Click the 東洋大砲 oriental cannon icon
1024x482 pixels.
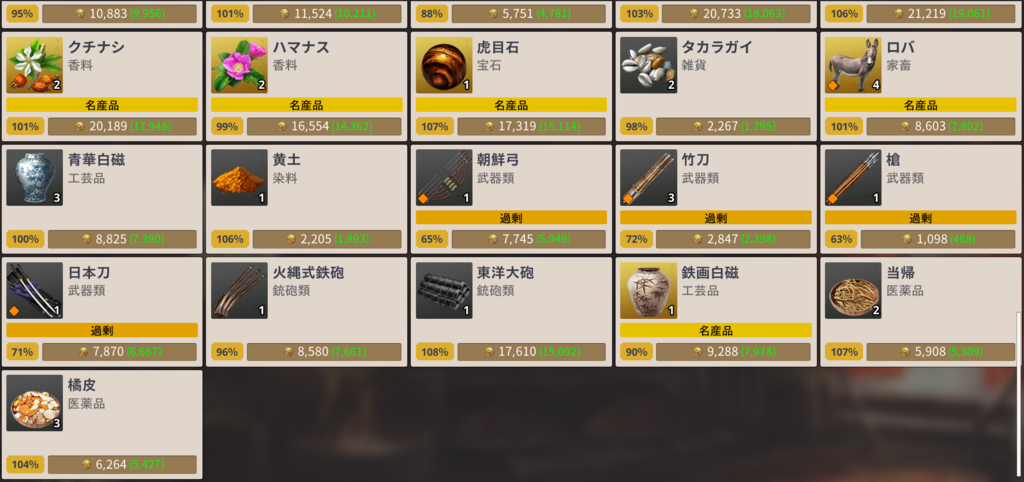444,291
